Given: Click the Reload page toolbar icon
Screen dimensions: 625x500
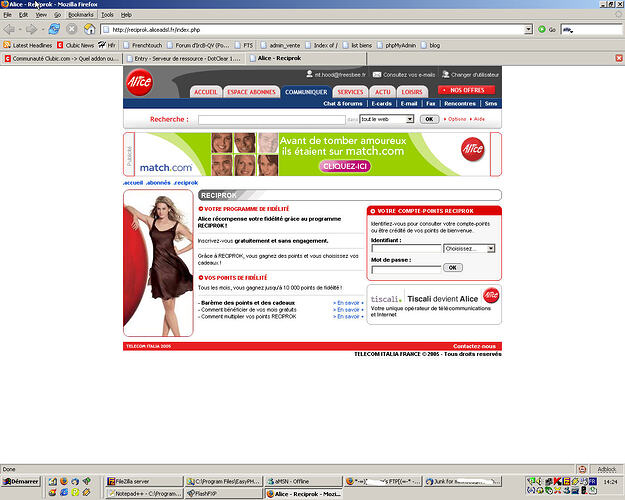Looking at the screenshot, I should [54, 29].
